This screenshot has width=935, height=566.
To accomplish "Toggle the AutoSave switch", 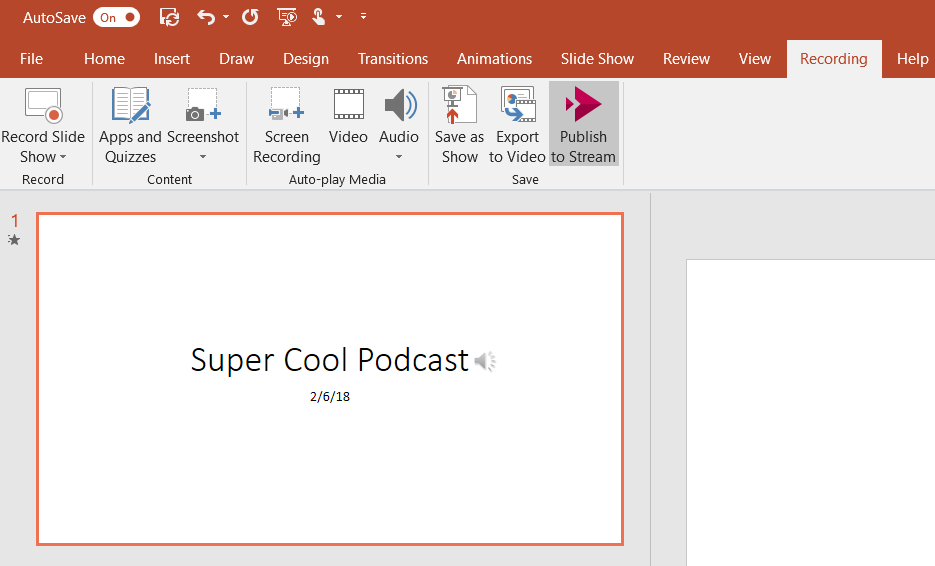I will point(116,17).
